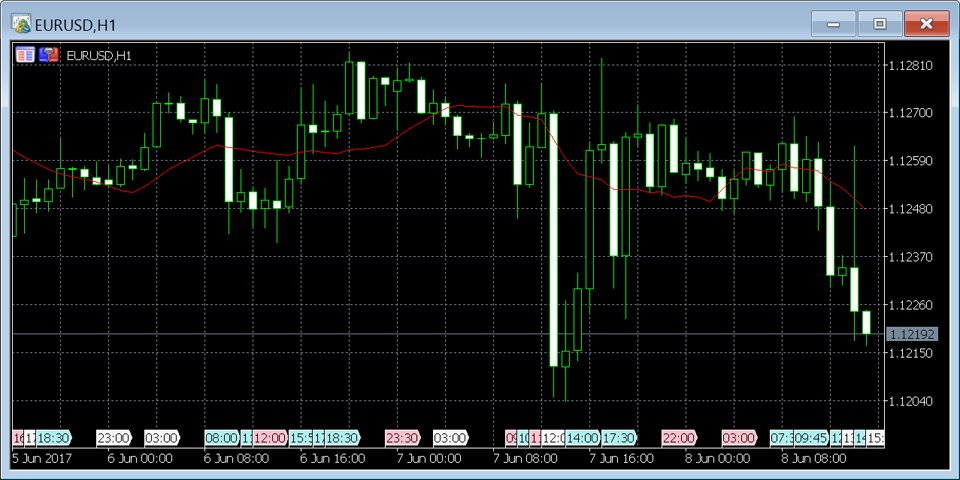Select the pink 22:00 event marker
The width and height of the screenshot is (960, 480).
point(679,438)
